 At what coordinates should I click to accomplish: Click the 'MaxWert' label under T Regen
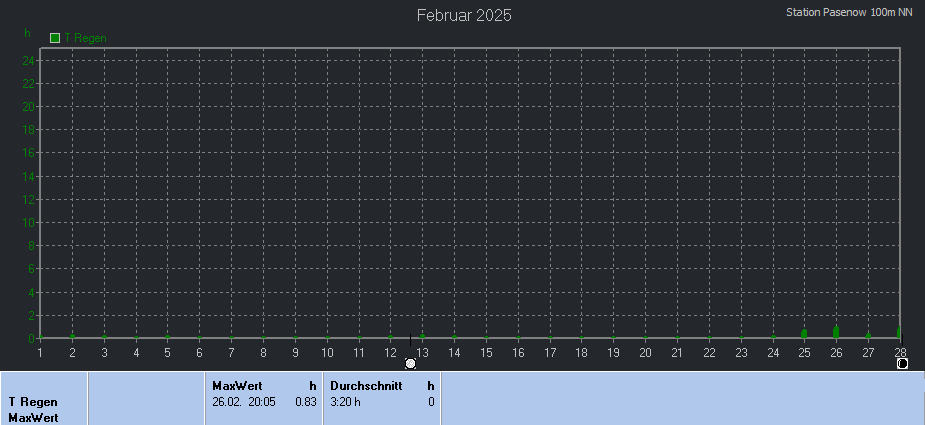point(33,418)
